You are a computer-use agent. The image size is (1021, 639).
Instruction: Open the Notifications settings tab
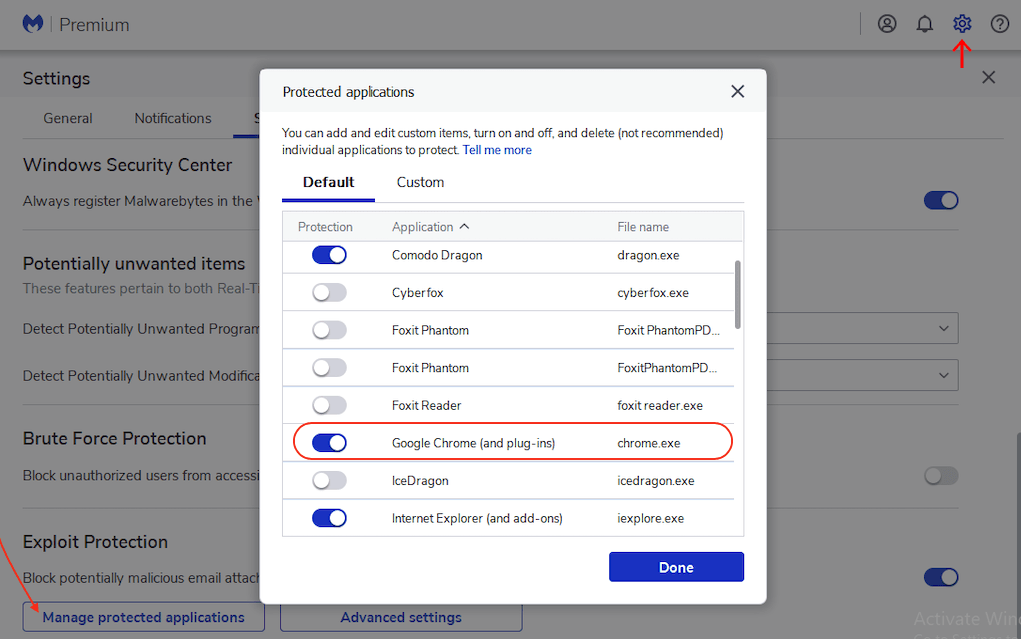(173, 119)
